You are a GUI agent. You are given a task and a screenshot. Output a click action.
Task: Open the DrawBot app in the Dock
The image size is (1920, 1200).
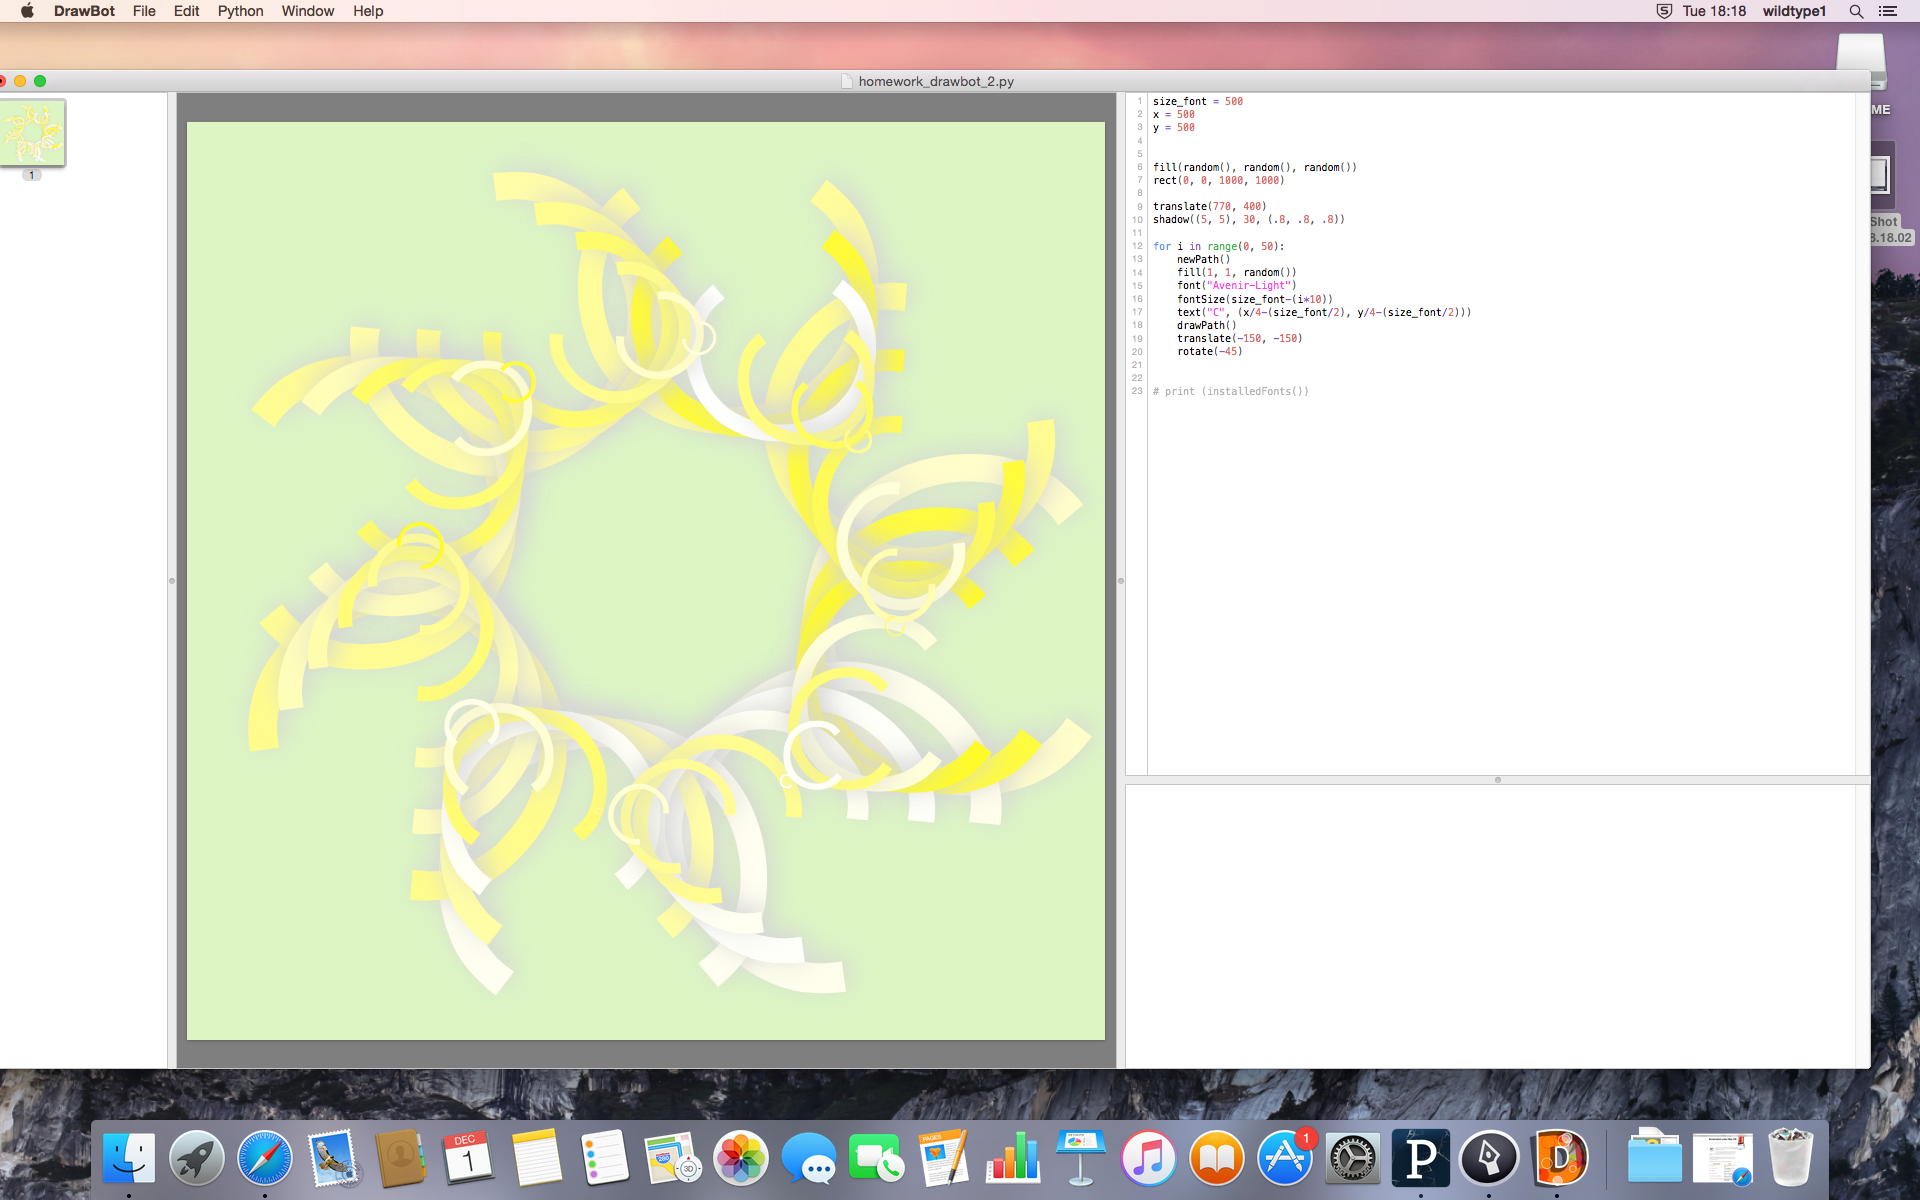pos(1559,1159)
